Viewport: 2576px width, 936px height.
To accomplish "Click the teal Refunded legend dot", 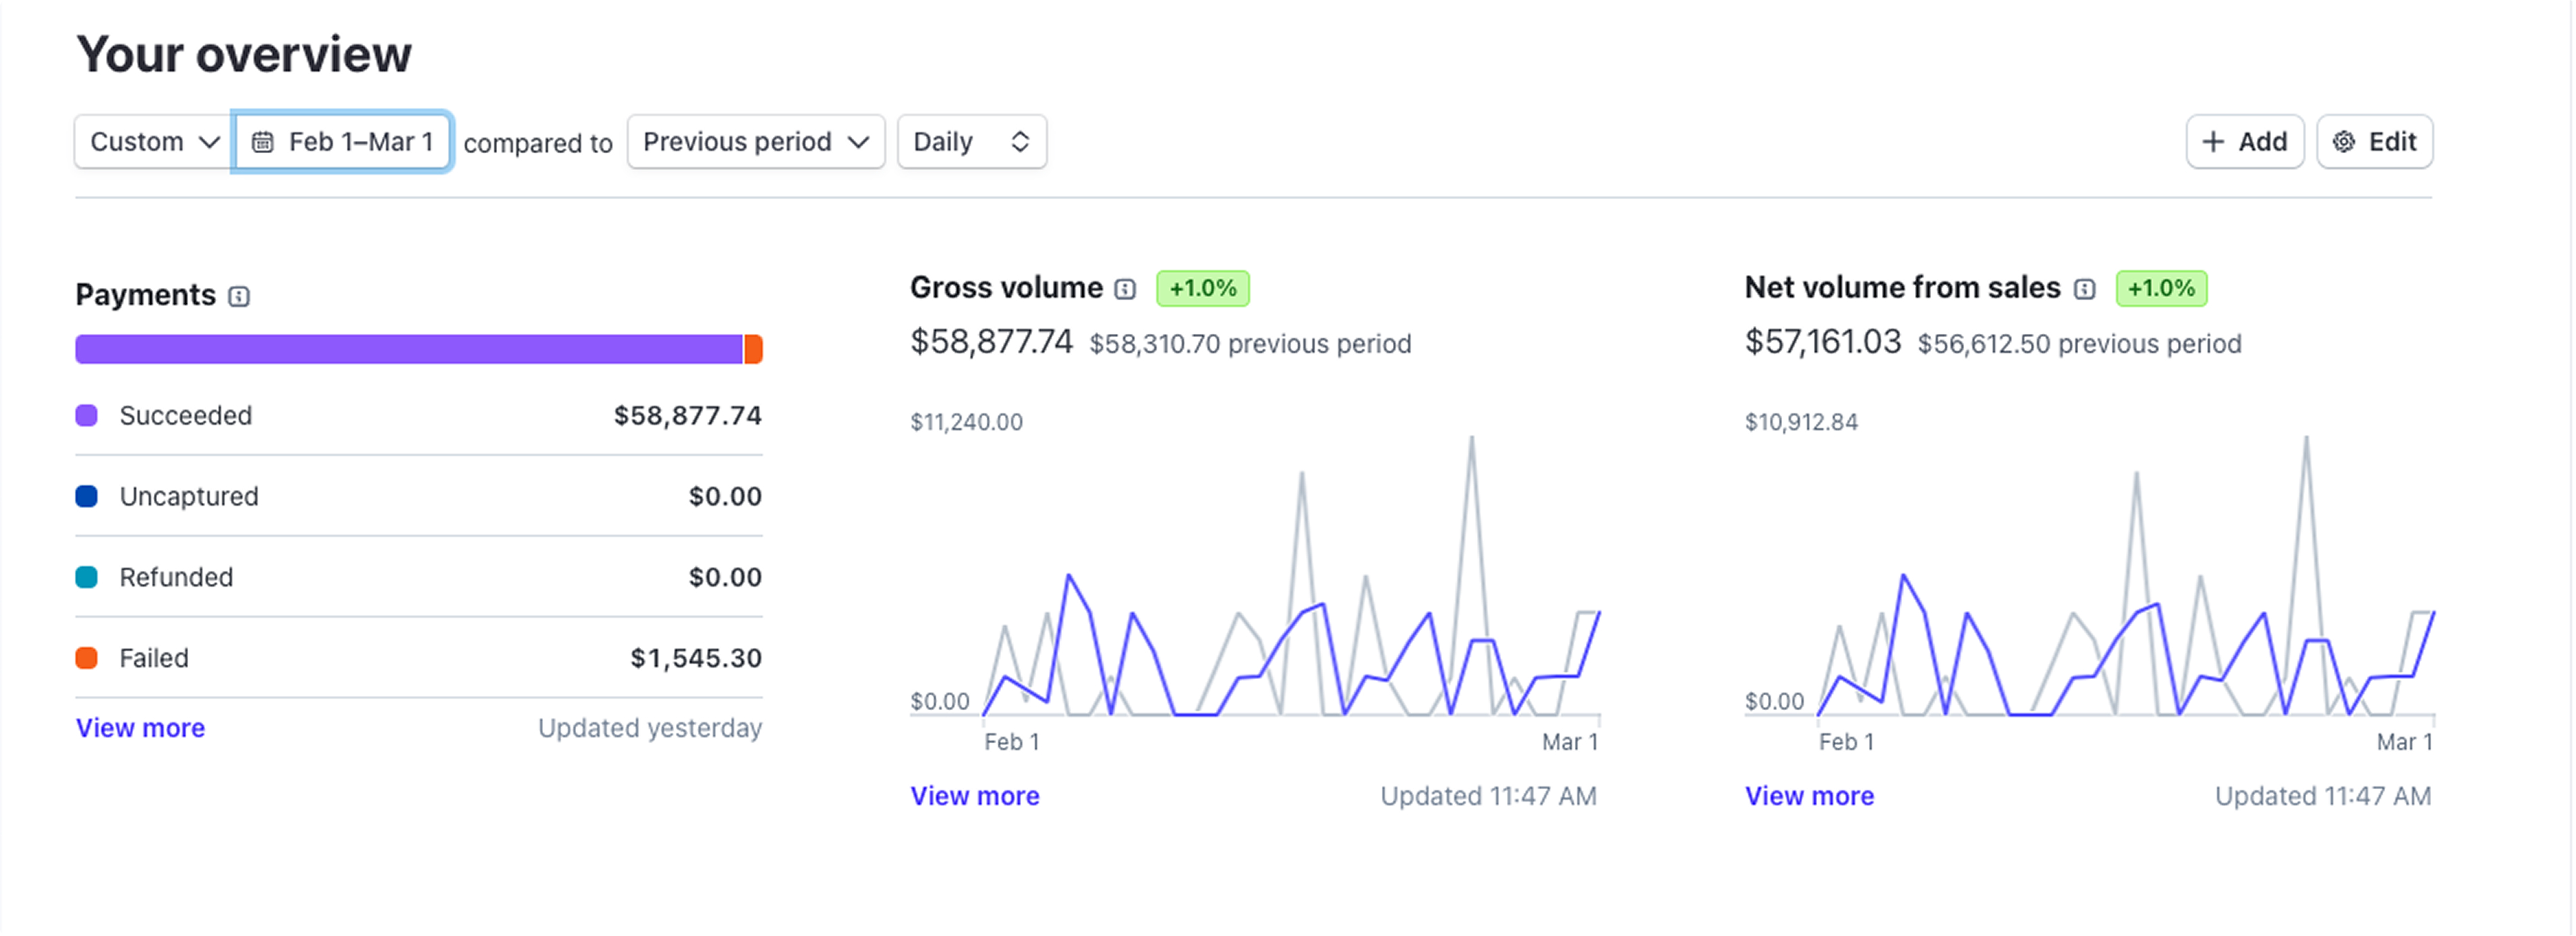I will (87, 577).
